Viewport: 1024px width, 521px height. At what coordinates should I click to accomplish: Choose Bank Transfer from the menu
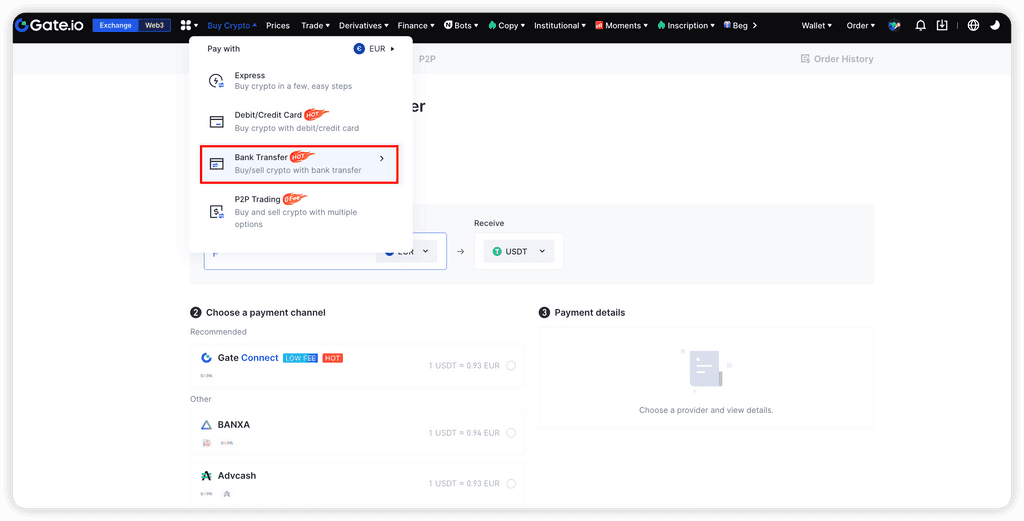(299, 163)
